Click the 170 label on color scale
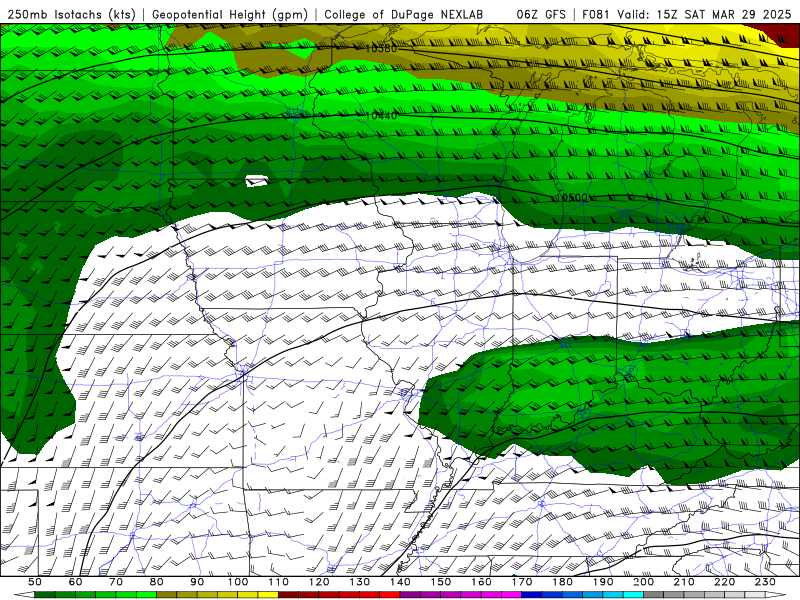This screenshot has width=800, height=600. click(x=521, y=582)
